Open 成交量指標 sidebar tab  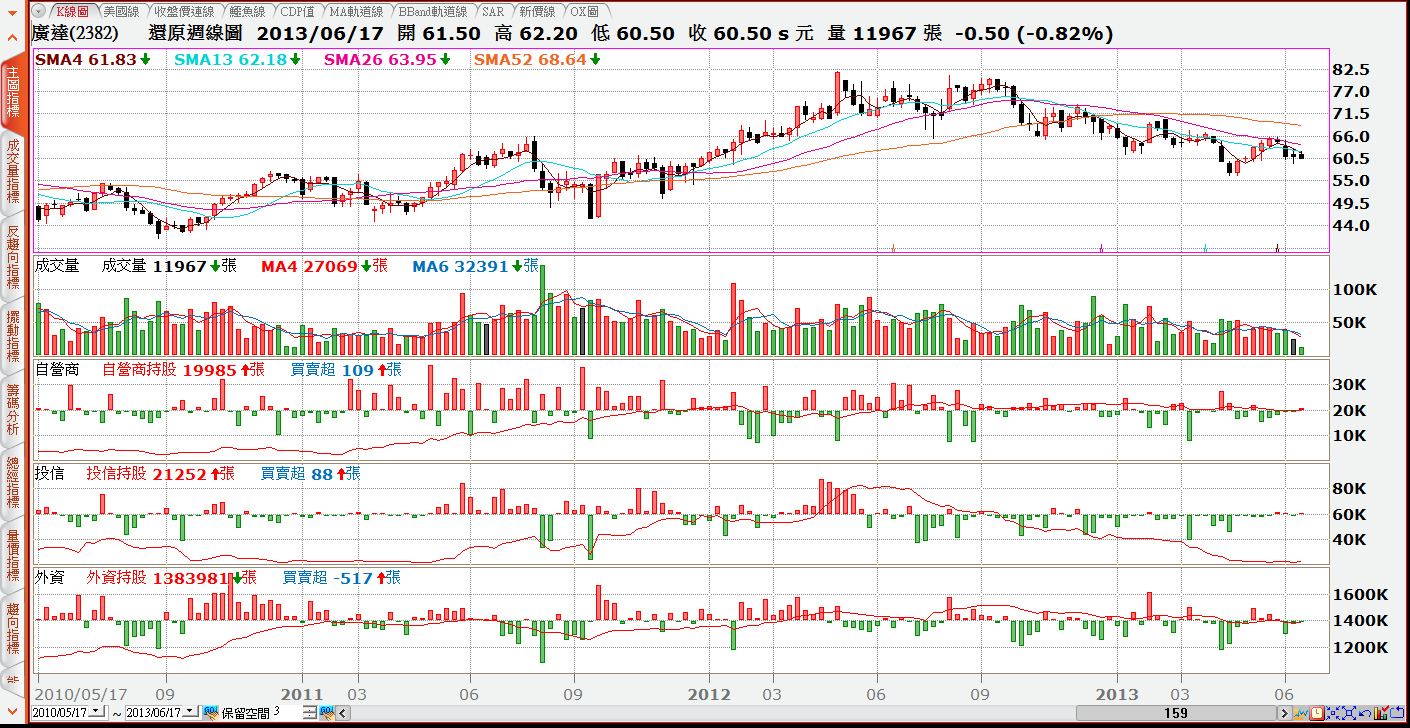12,171
